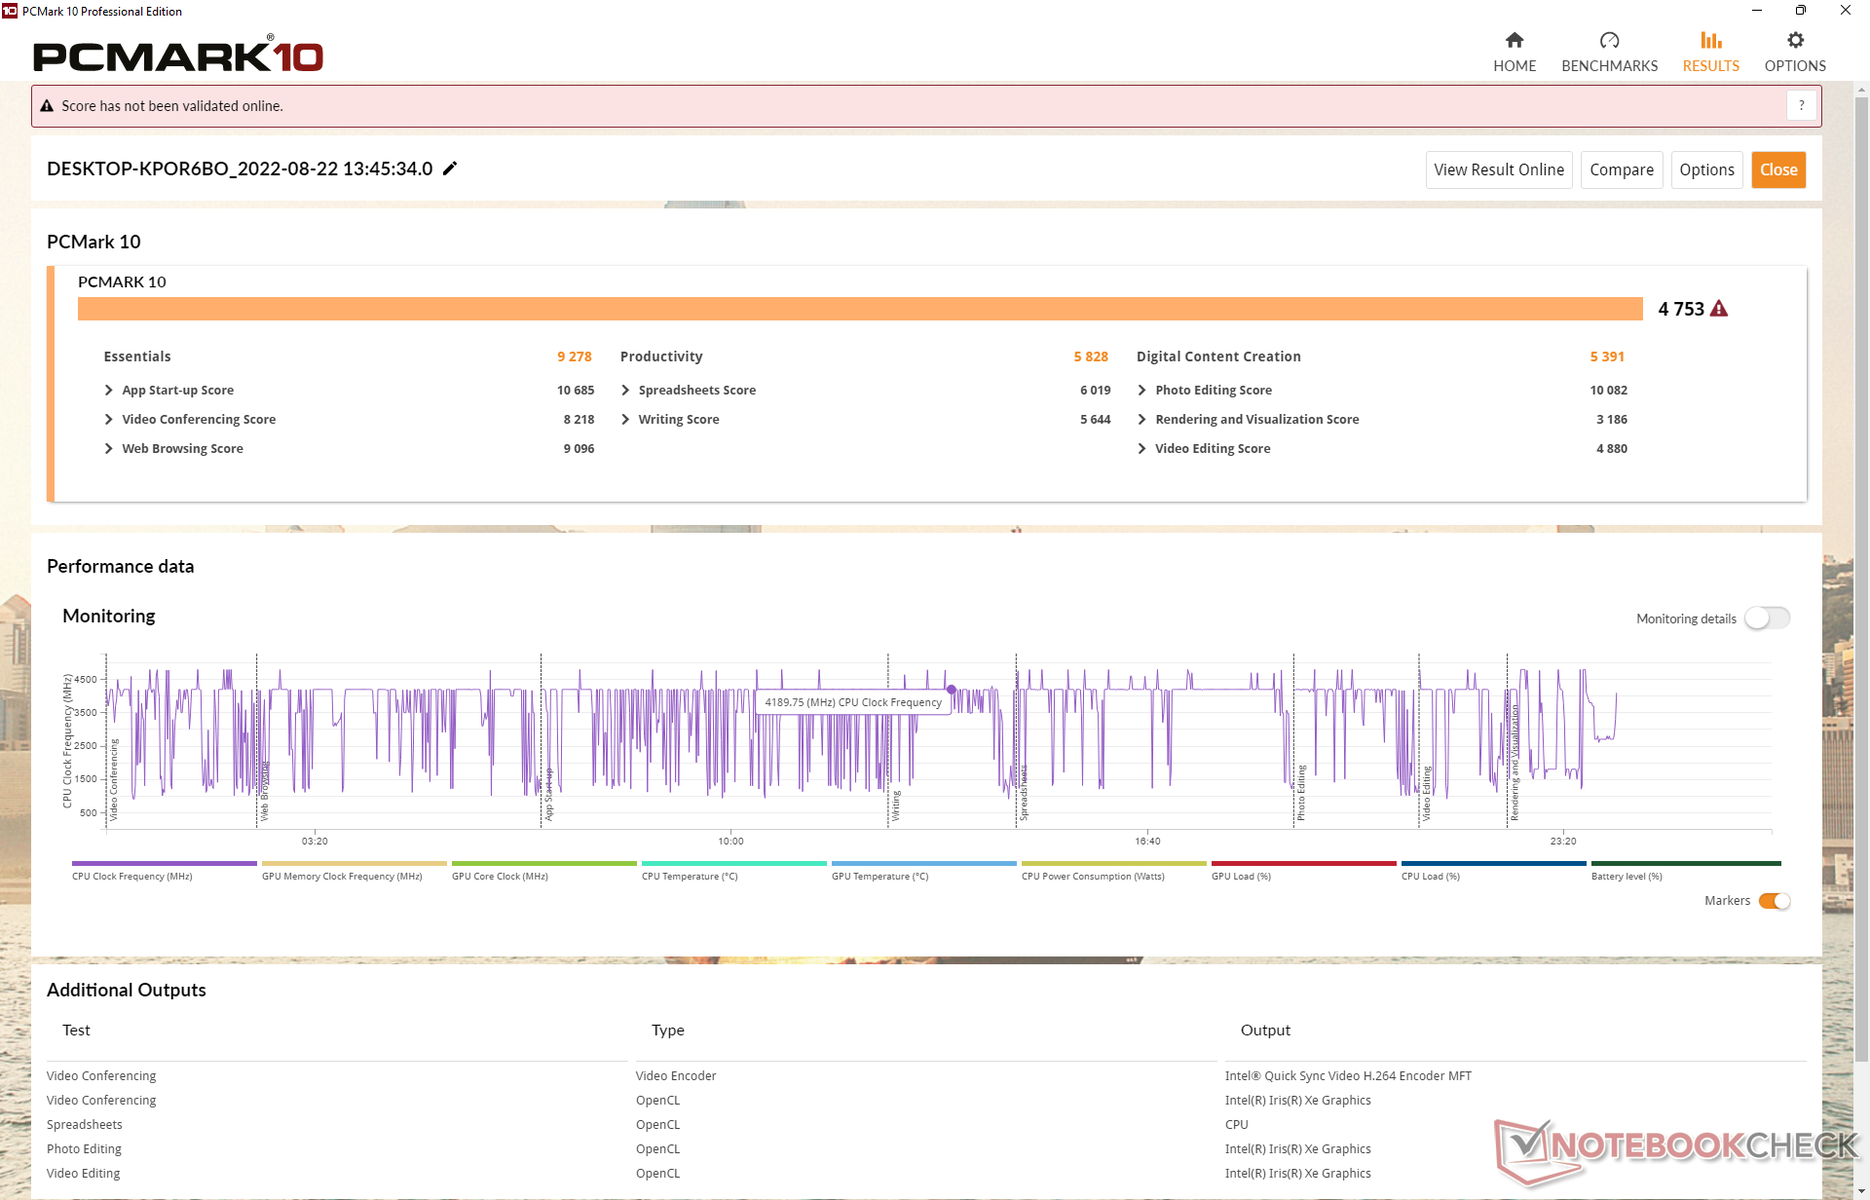Select the CPU Temperature legend color bar
The width and height of the screenshot is (1870, 1200).
point(733,863)
